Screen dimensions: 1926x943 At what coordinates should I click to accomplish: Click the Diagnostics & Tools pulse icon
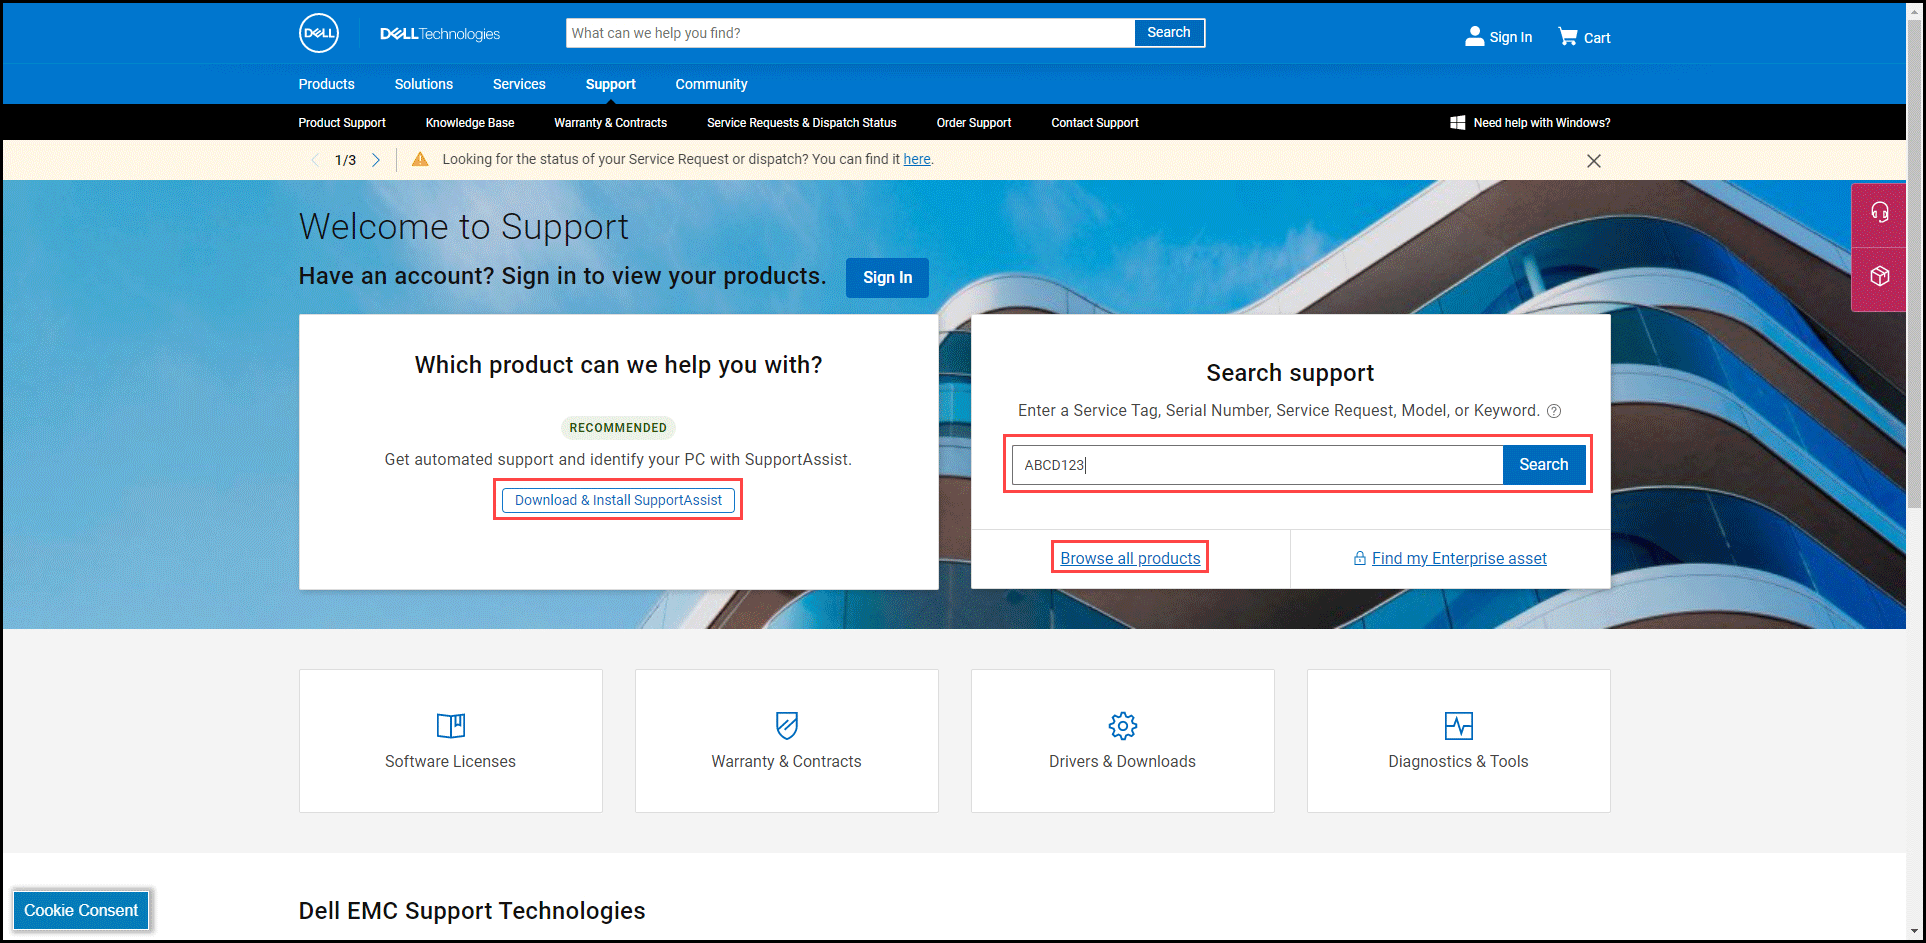[1459, 725]
